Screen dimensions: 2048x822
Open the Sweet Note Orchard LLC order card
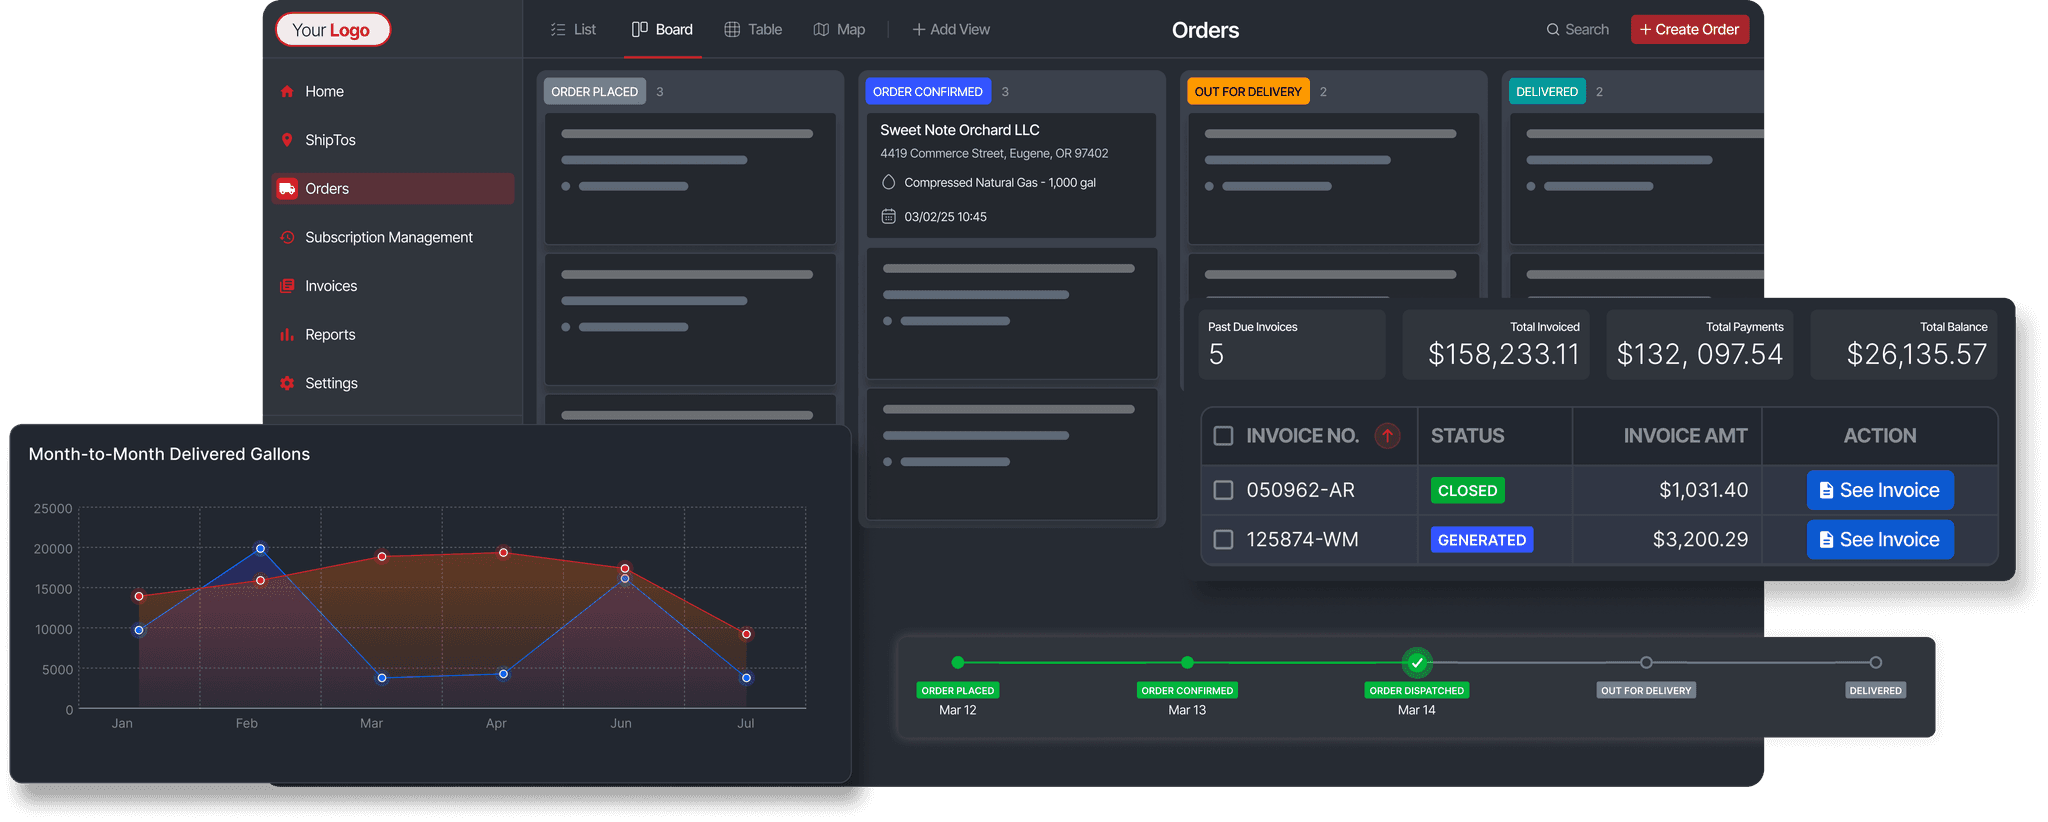[x=1011, y=174]
